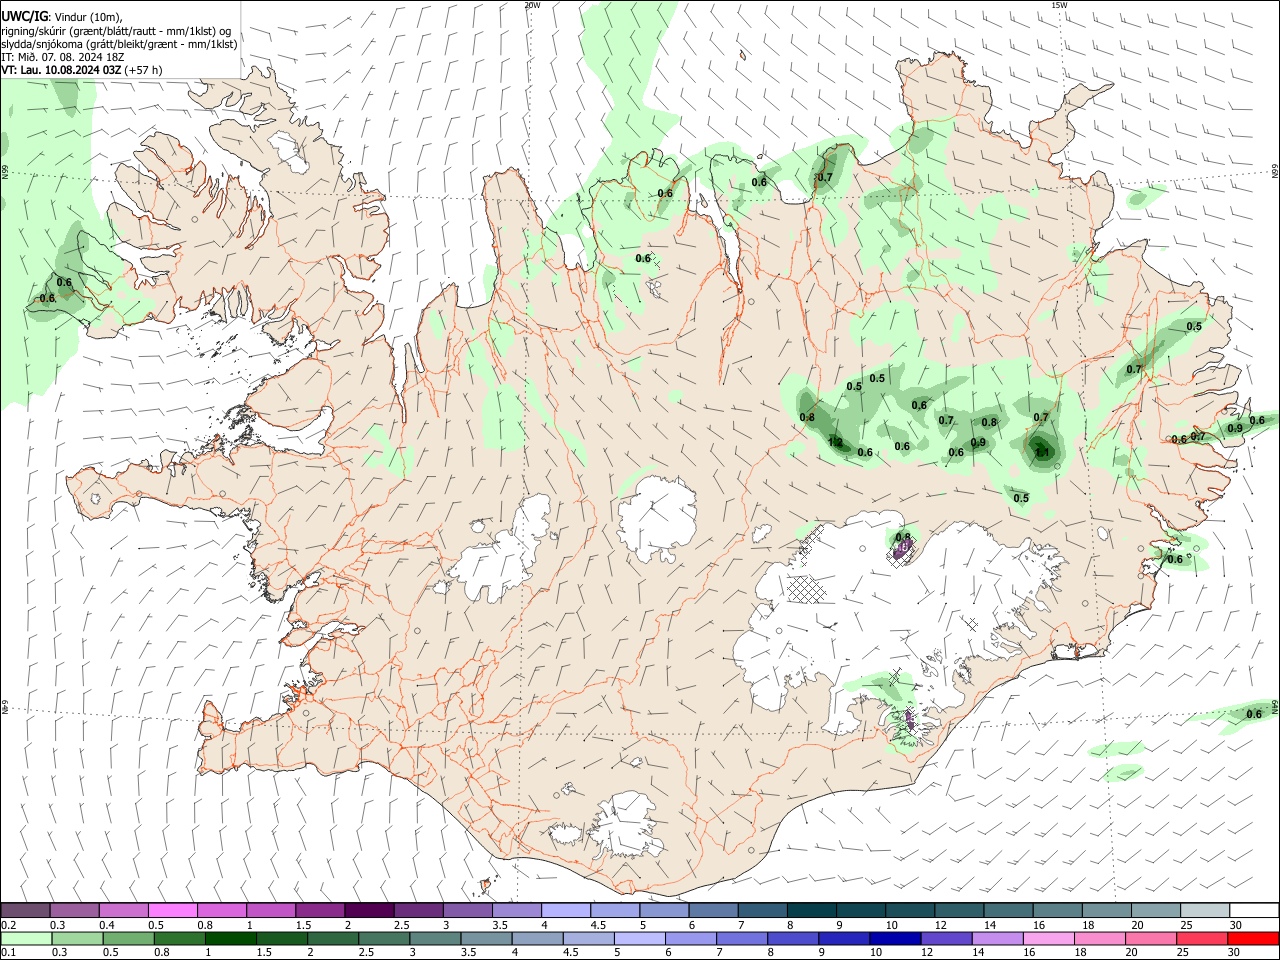Click the deep blue swatch between 10 and 12
This screenshot has width=1280, height=960.
point(895,938)
